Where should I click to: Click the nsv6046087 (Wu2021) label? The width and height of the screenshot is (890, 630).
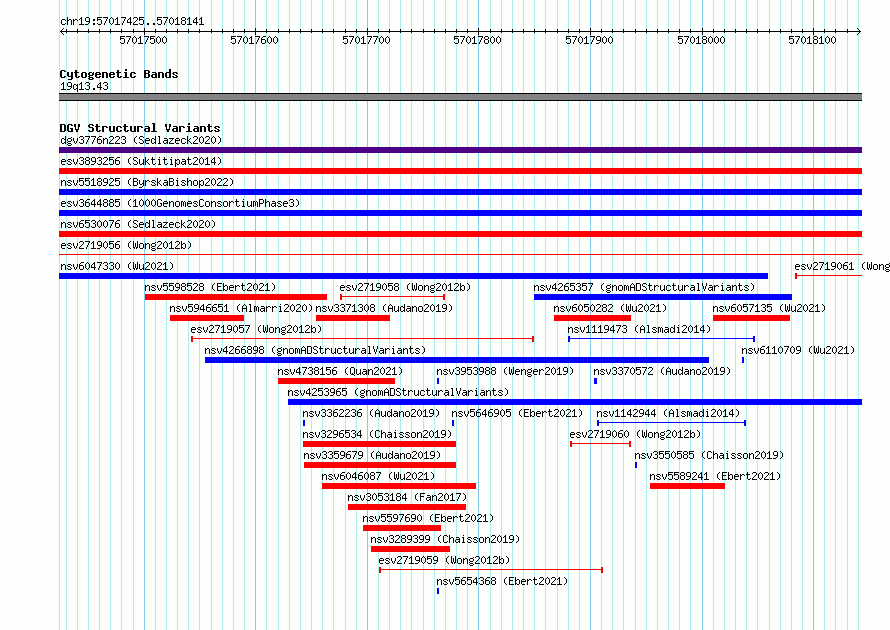pyautogui.click(x=378, y=476)
